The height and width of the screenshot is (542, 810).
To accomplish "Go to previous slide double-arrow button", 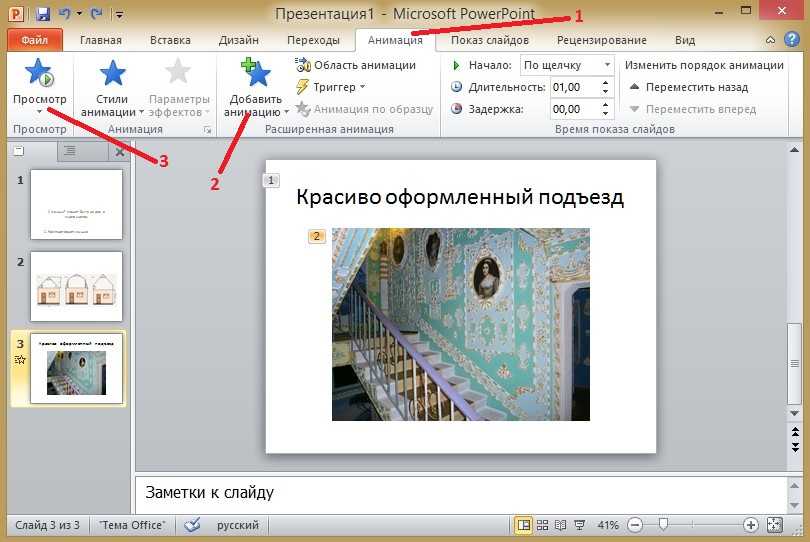I will 795,432.
